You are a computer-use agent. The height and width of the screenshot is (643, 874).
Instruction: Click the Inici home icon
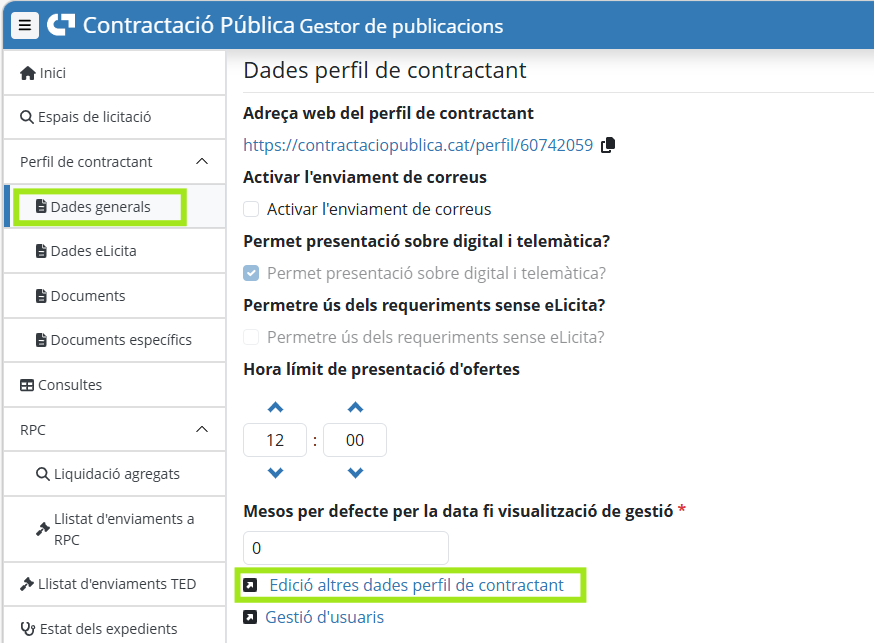(28, 73)
